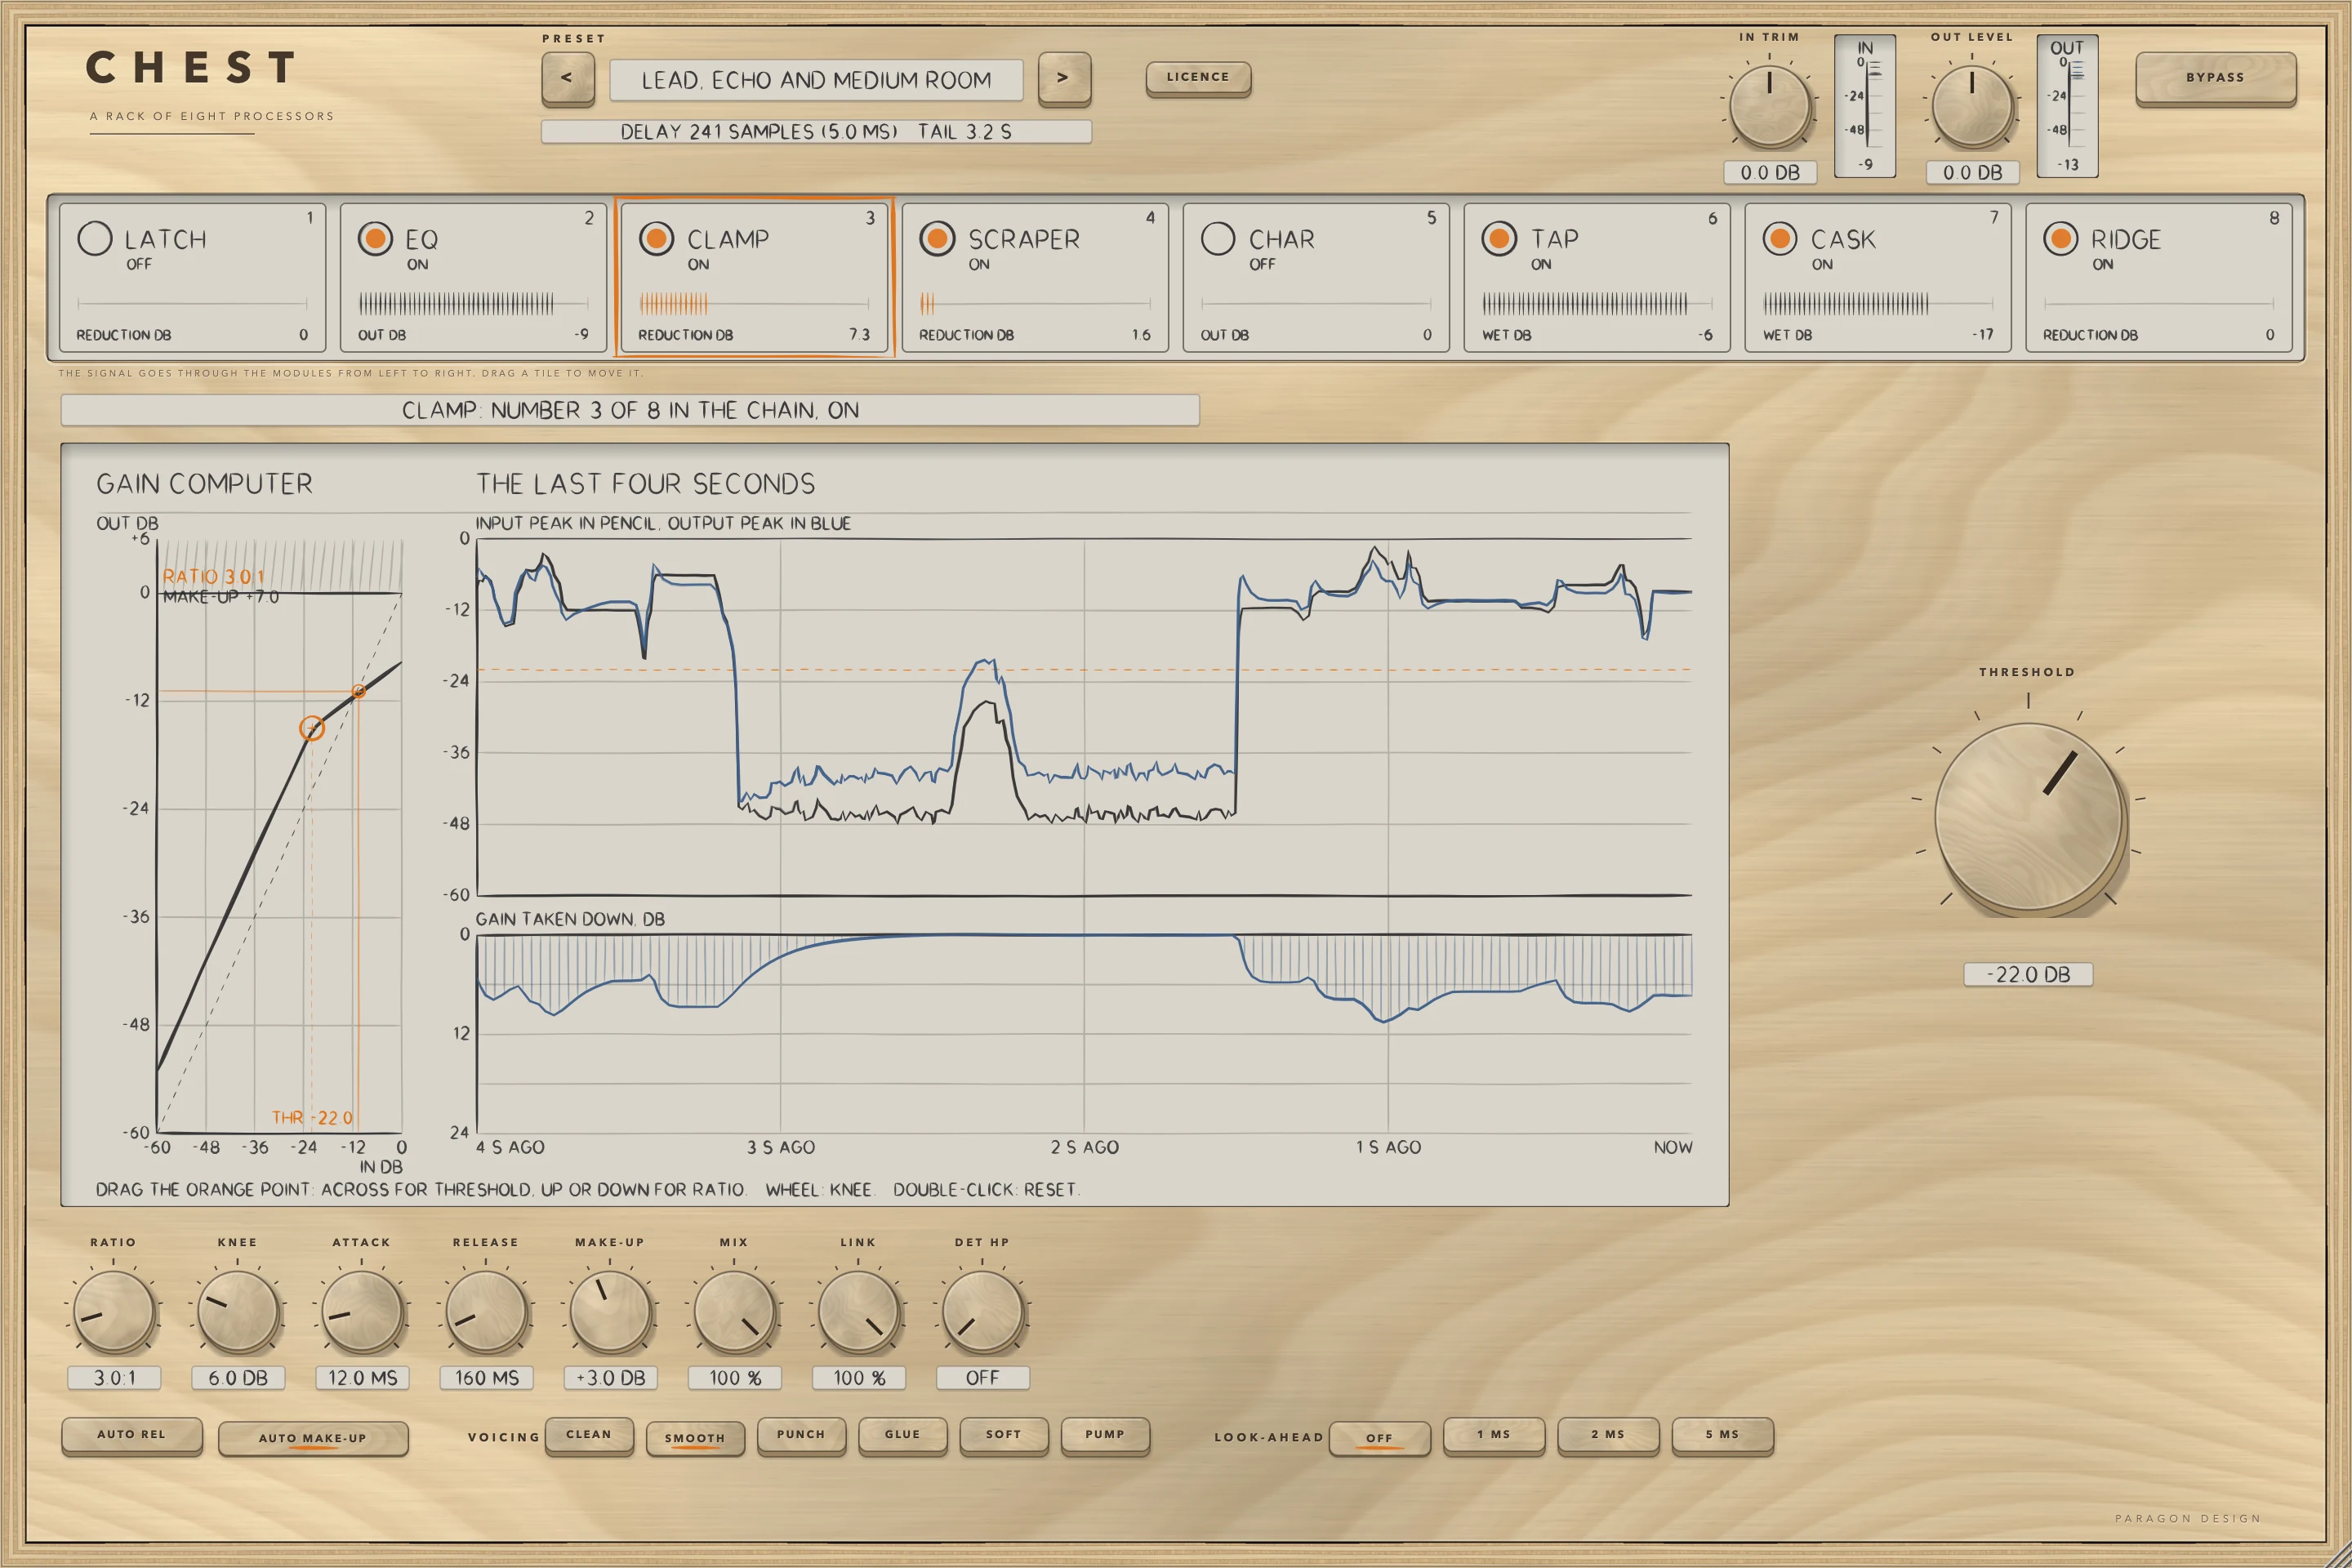Click the orange threshold point on gain curve
The height and width of the screenshot is (1568, 2352).
tap(312, 728)
